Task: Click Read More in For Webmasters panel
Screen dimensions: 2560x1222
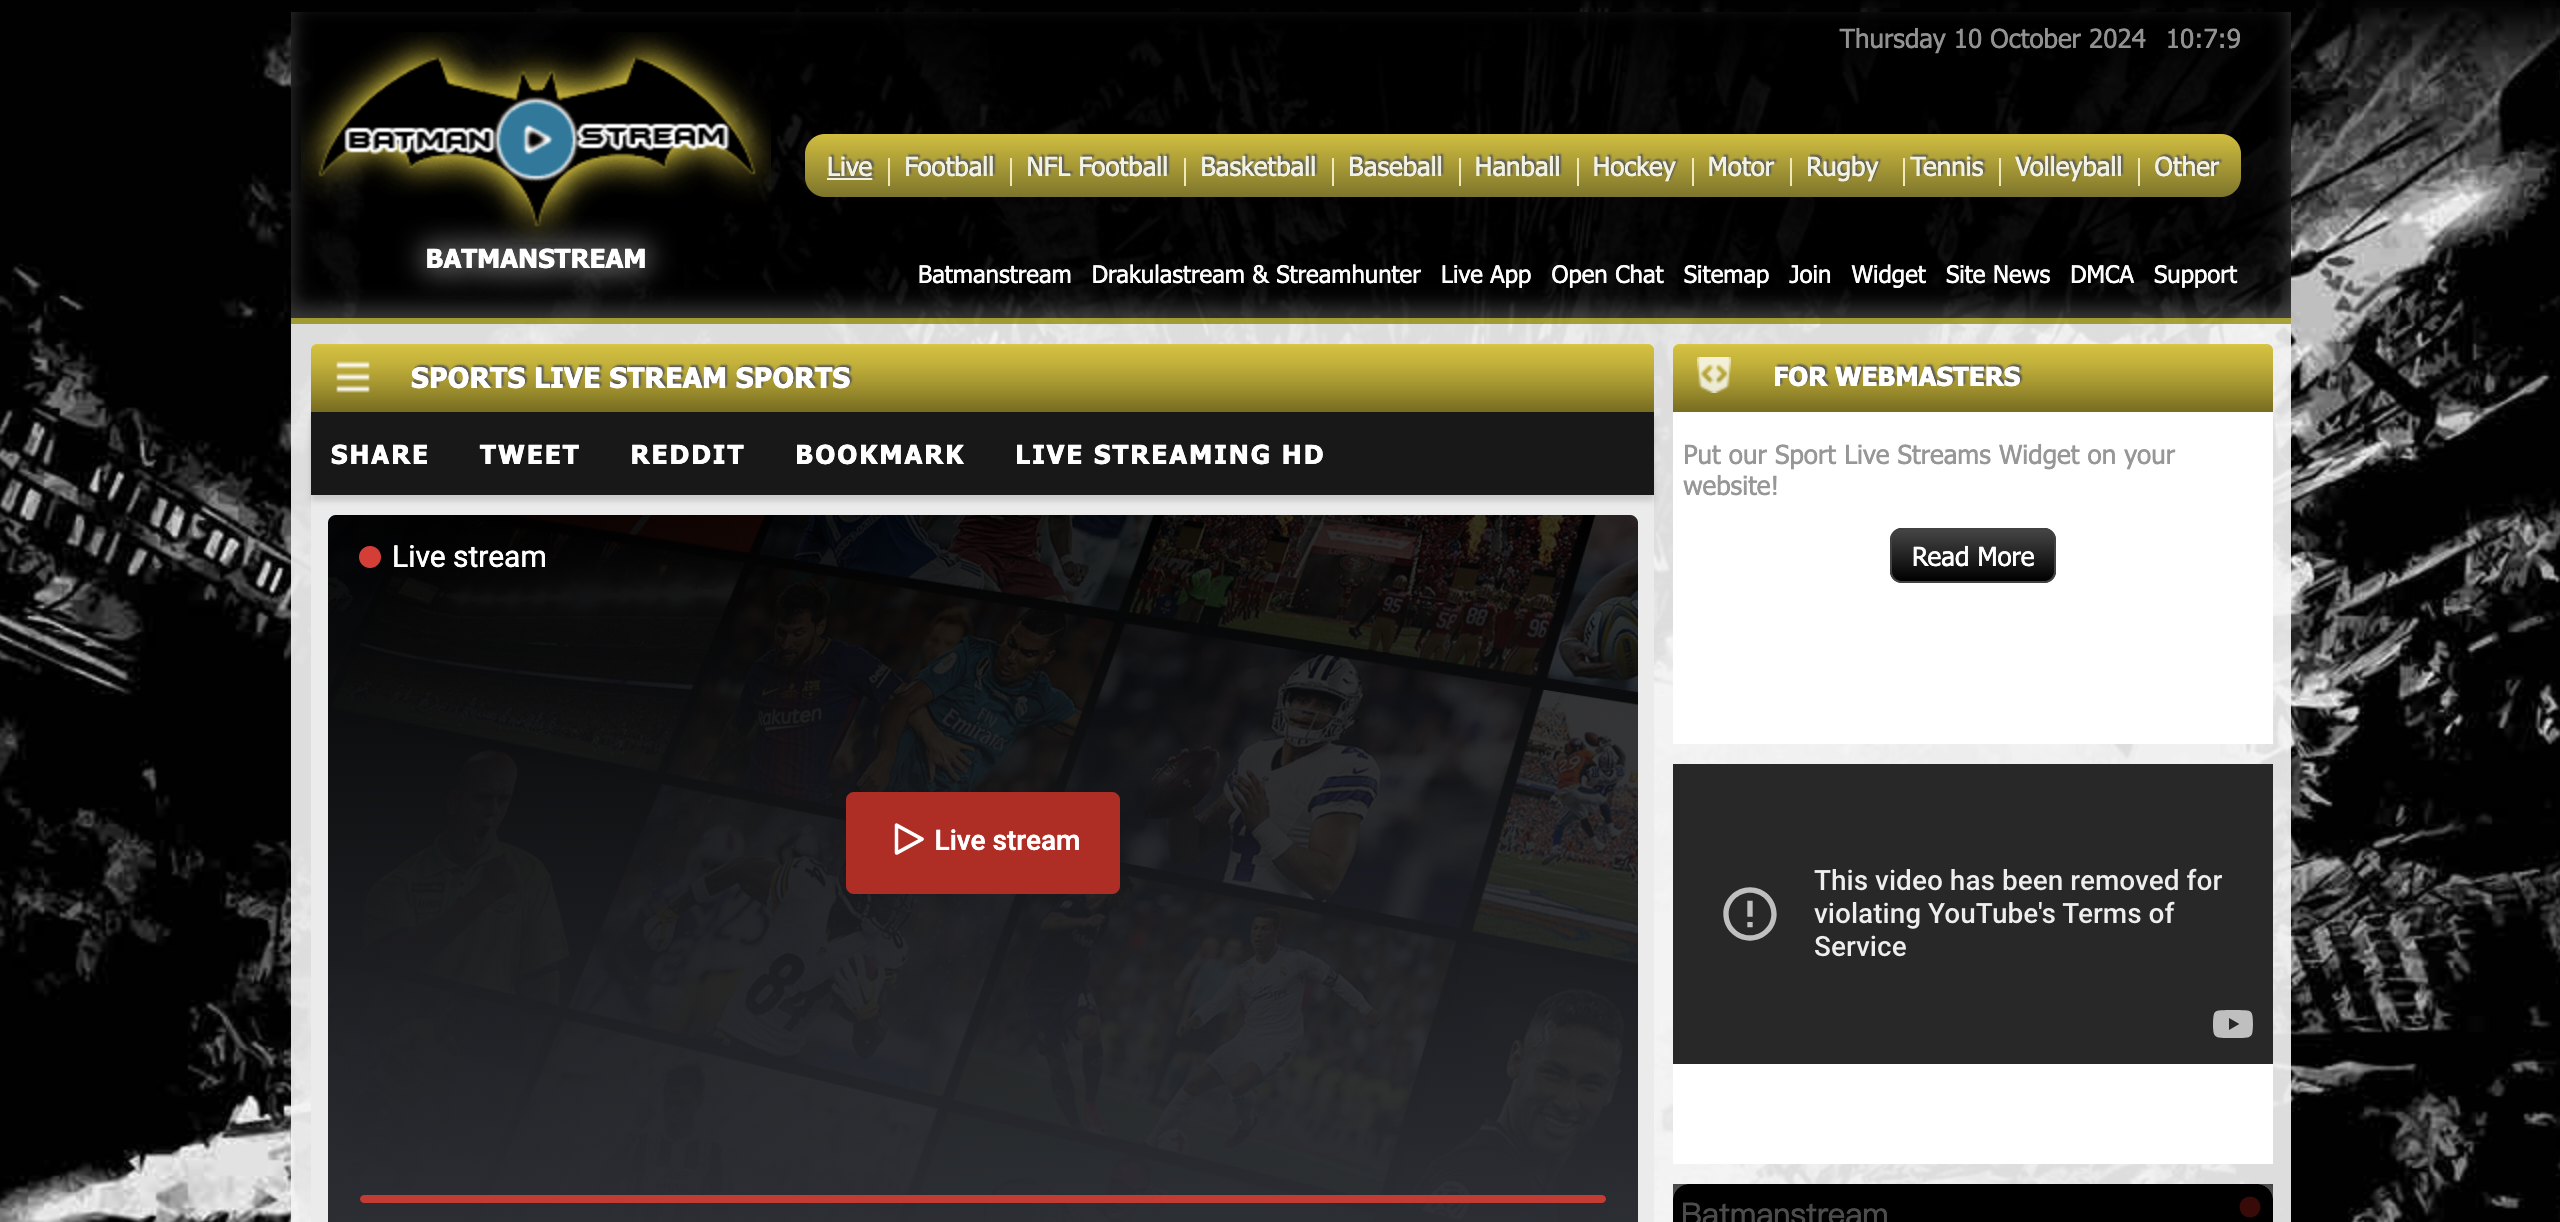Action: (x=1972, y=556)
